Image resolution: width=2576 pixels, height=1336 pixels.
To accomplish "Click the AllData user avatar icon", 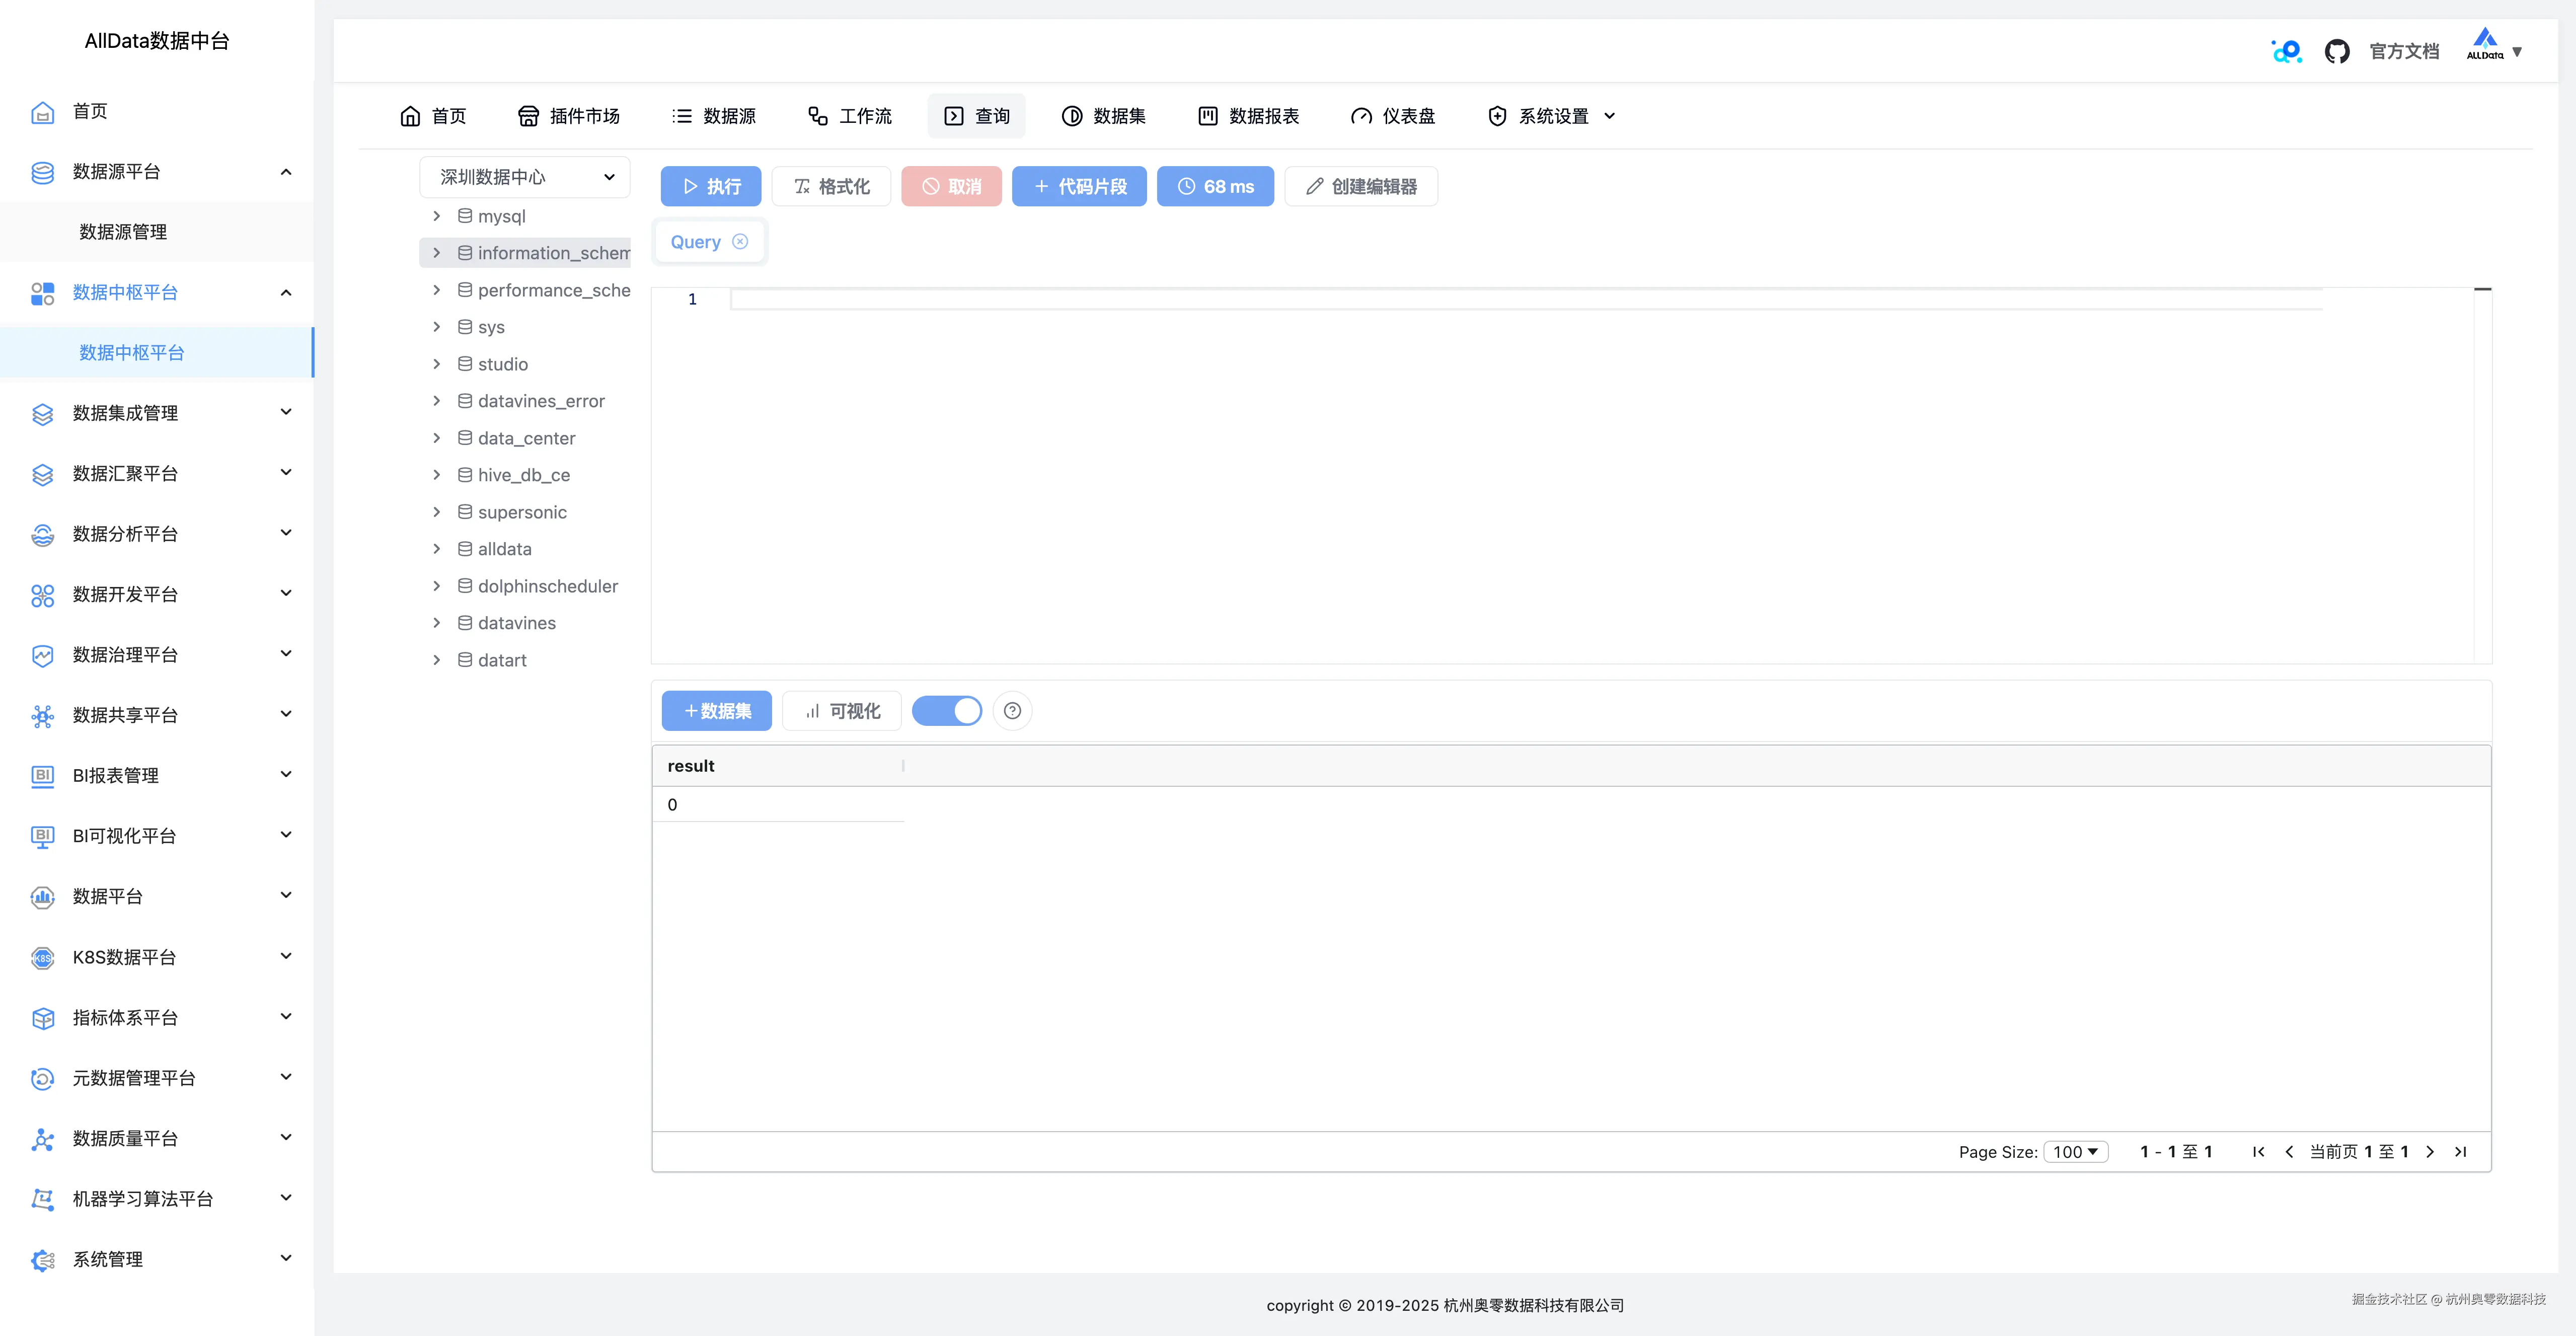I will 2485,45.
